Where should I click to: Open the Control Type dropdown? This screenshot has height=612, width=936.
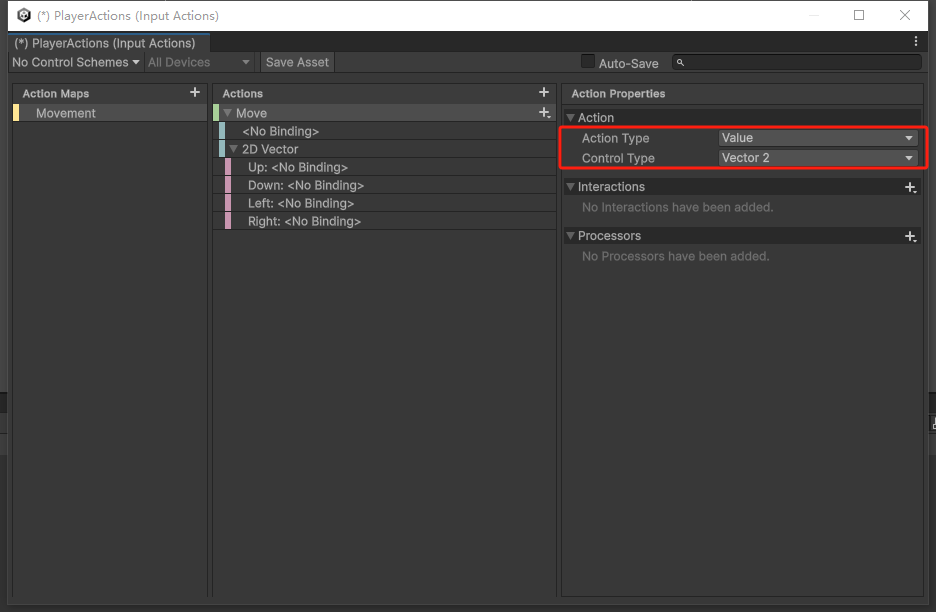click(817, 158)
